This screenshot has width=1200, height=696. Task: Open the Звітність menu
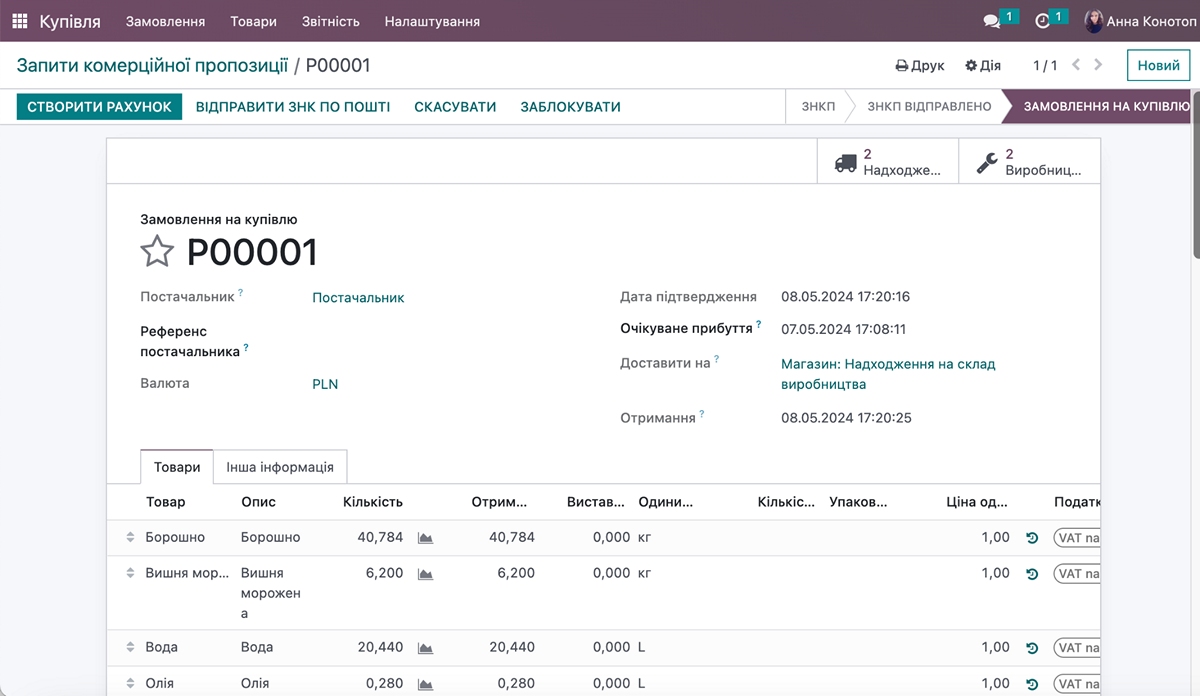click(329, 21)
